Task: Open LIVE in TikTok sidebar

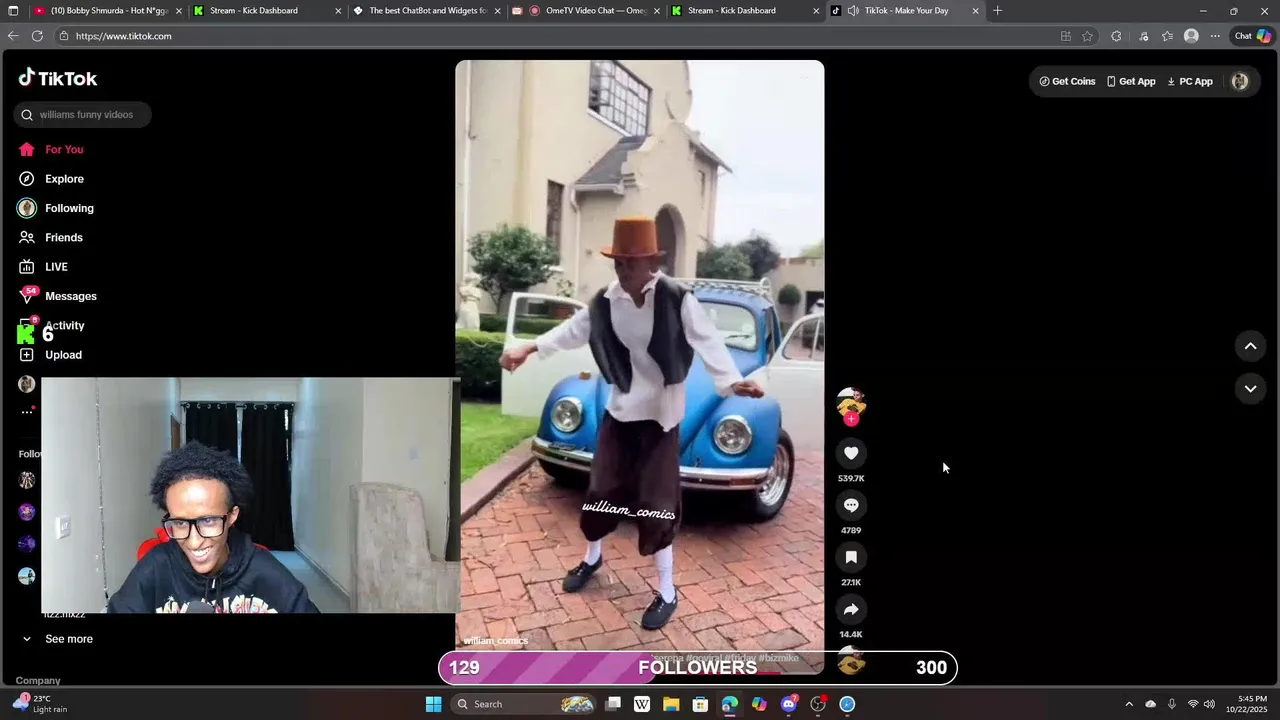Action: 56,267
